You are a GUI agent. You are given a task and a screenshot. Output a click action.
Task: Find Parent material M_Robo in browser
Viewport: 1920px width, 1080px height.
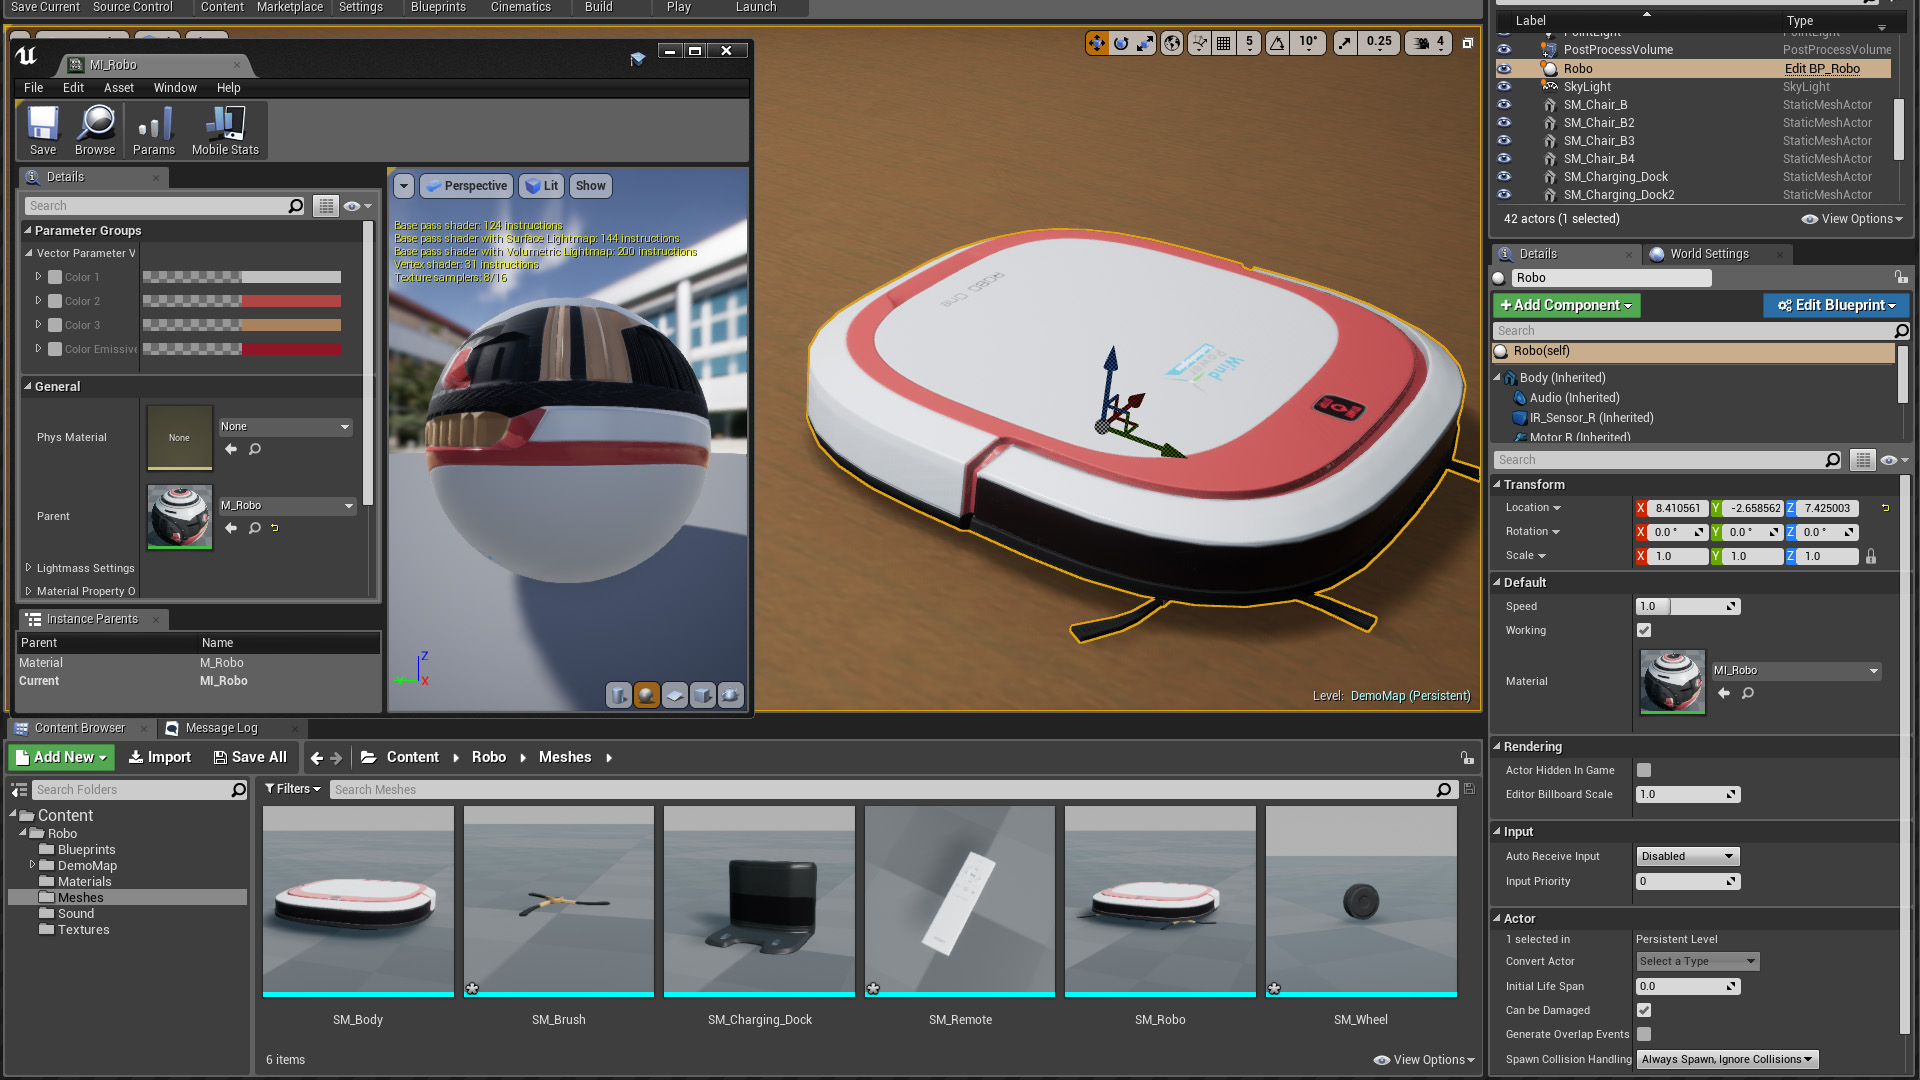[x=255, y=528]
